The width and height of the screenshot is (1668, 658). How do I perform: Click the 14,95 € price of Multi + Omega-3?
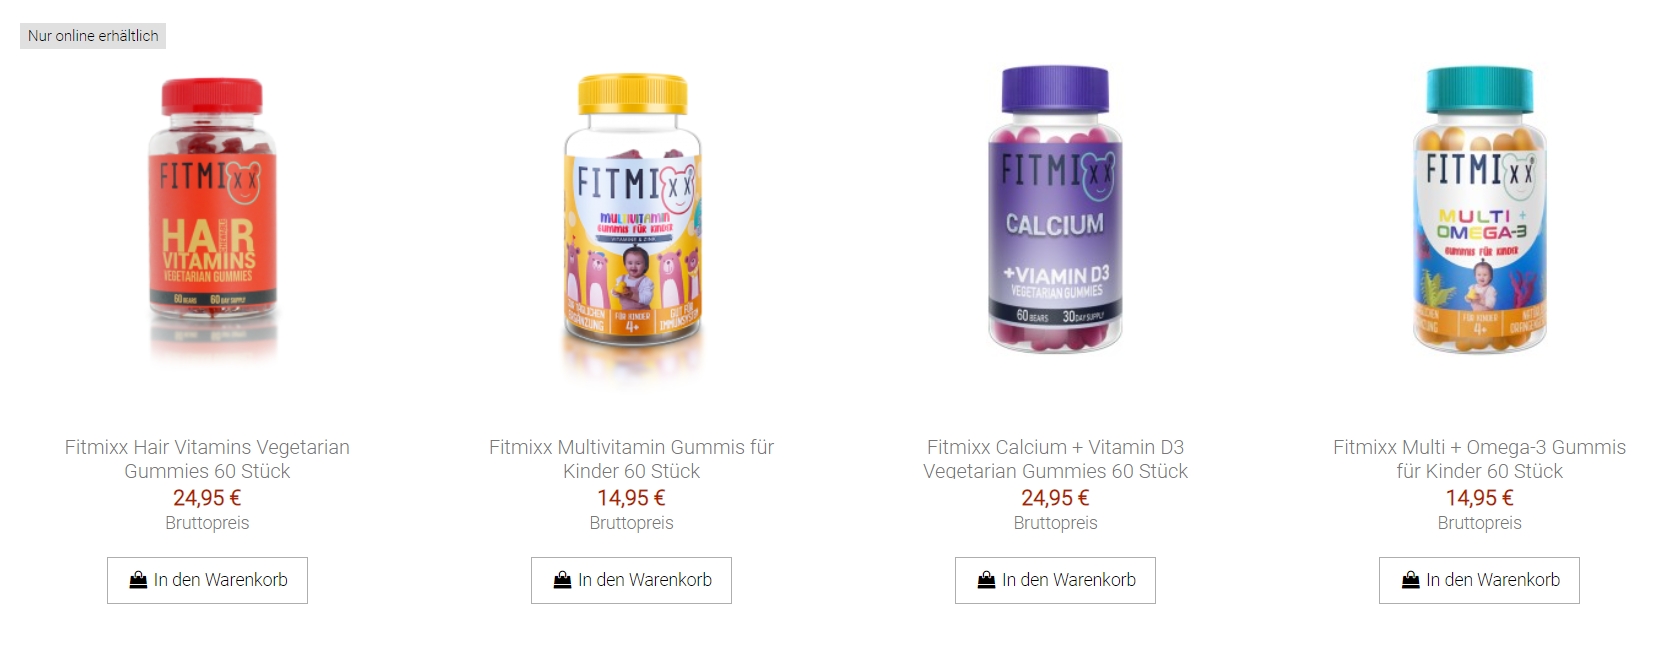(1479, 498)
